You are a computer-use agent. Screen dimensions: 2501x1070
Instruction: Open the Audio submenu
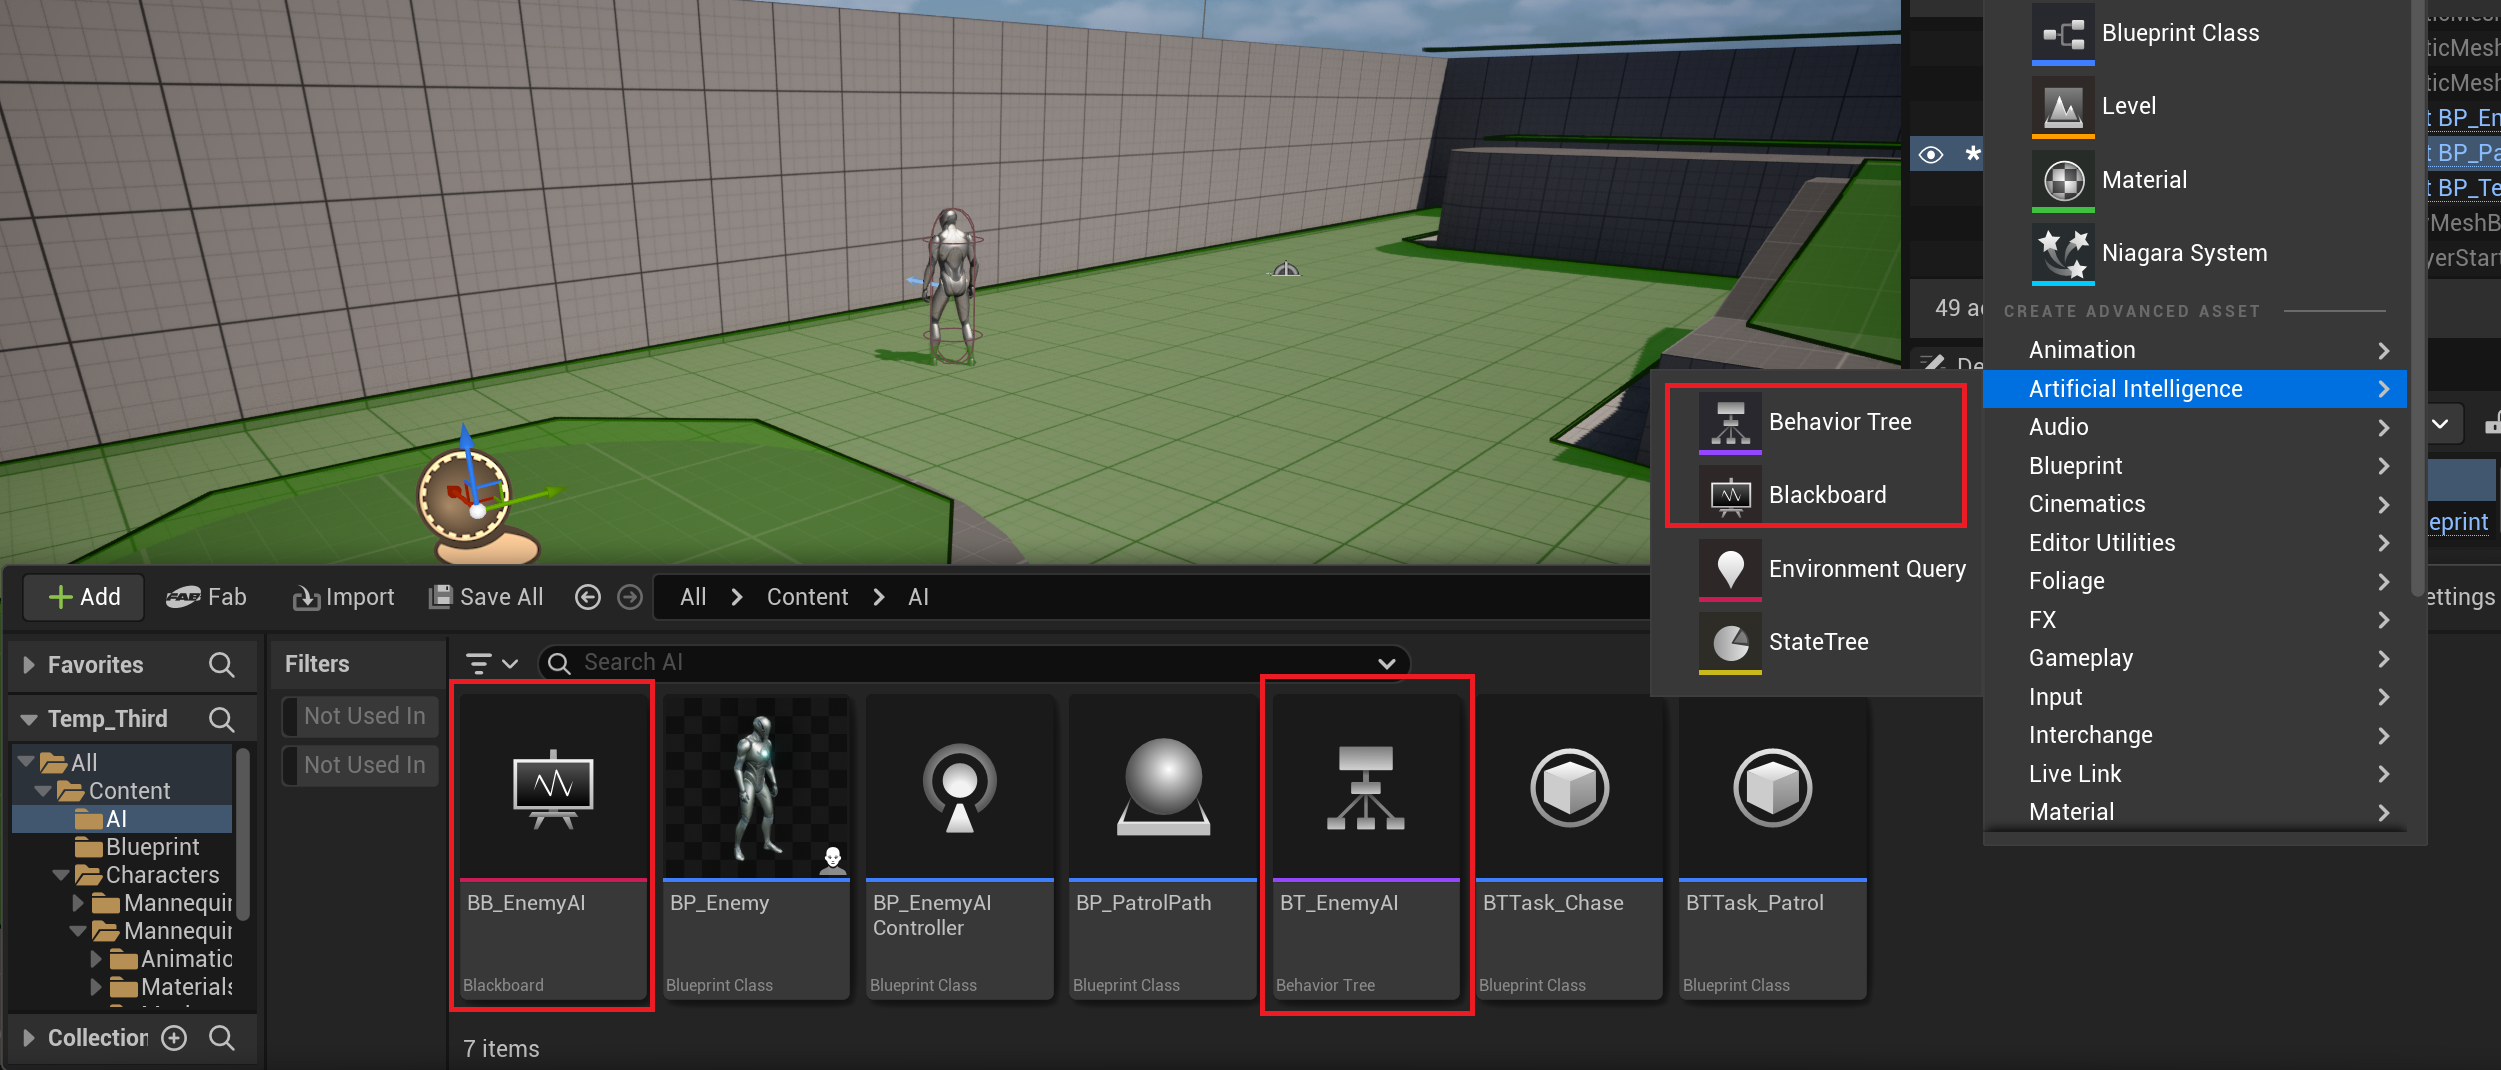[x=2196, y=427]
